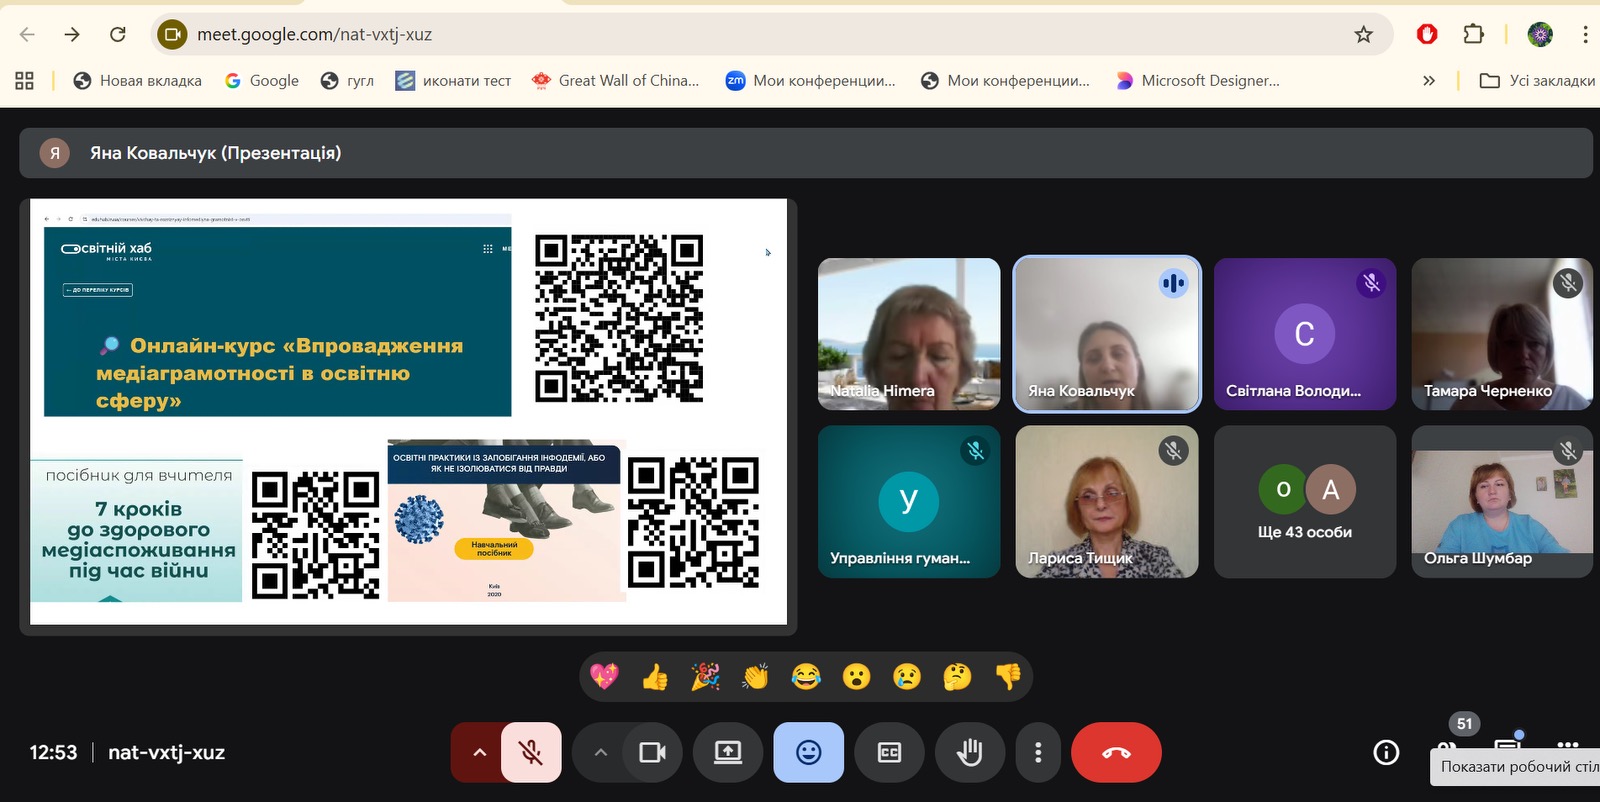Send the party popper reaction
Viewport: 1600px width, 802px height.
coord(705,677)
